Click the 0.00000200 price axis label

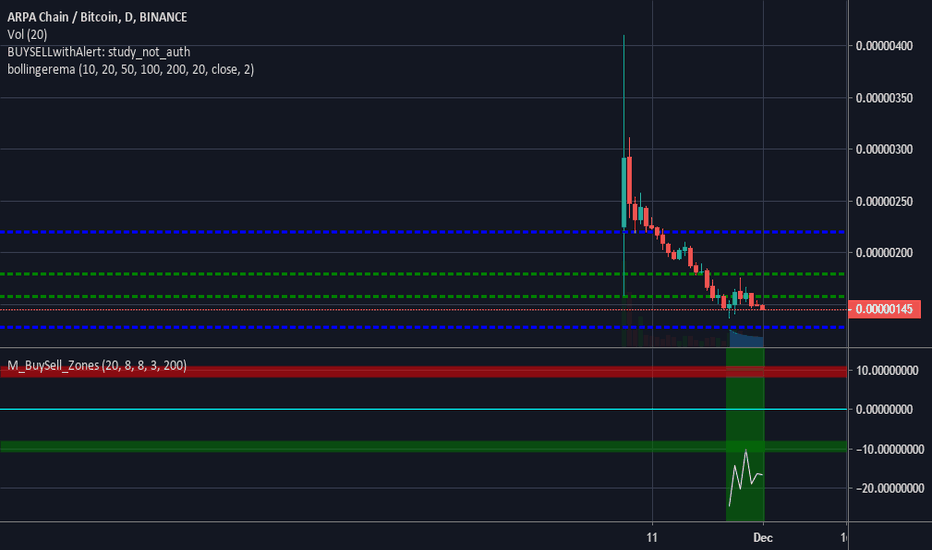[x=884, y=253]
